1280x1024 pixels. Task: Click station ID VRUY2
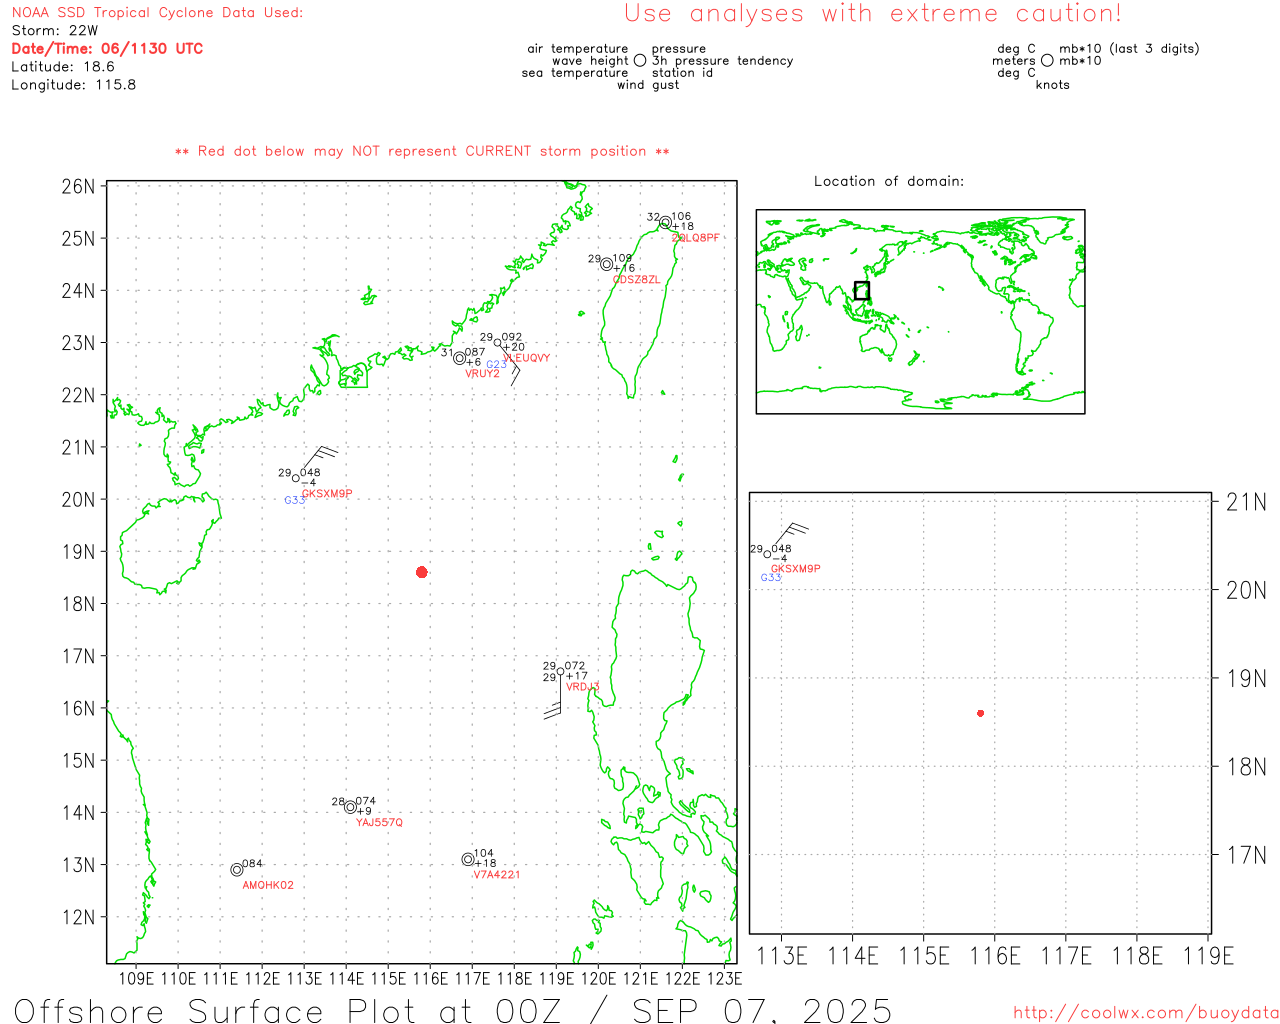pos(482,373)
